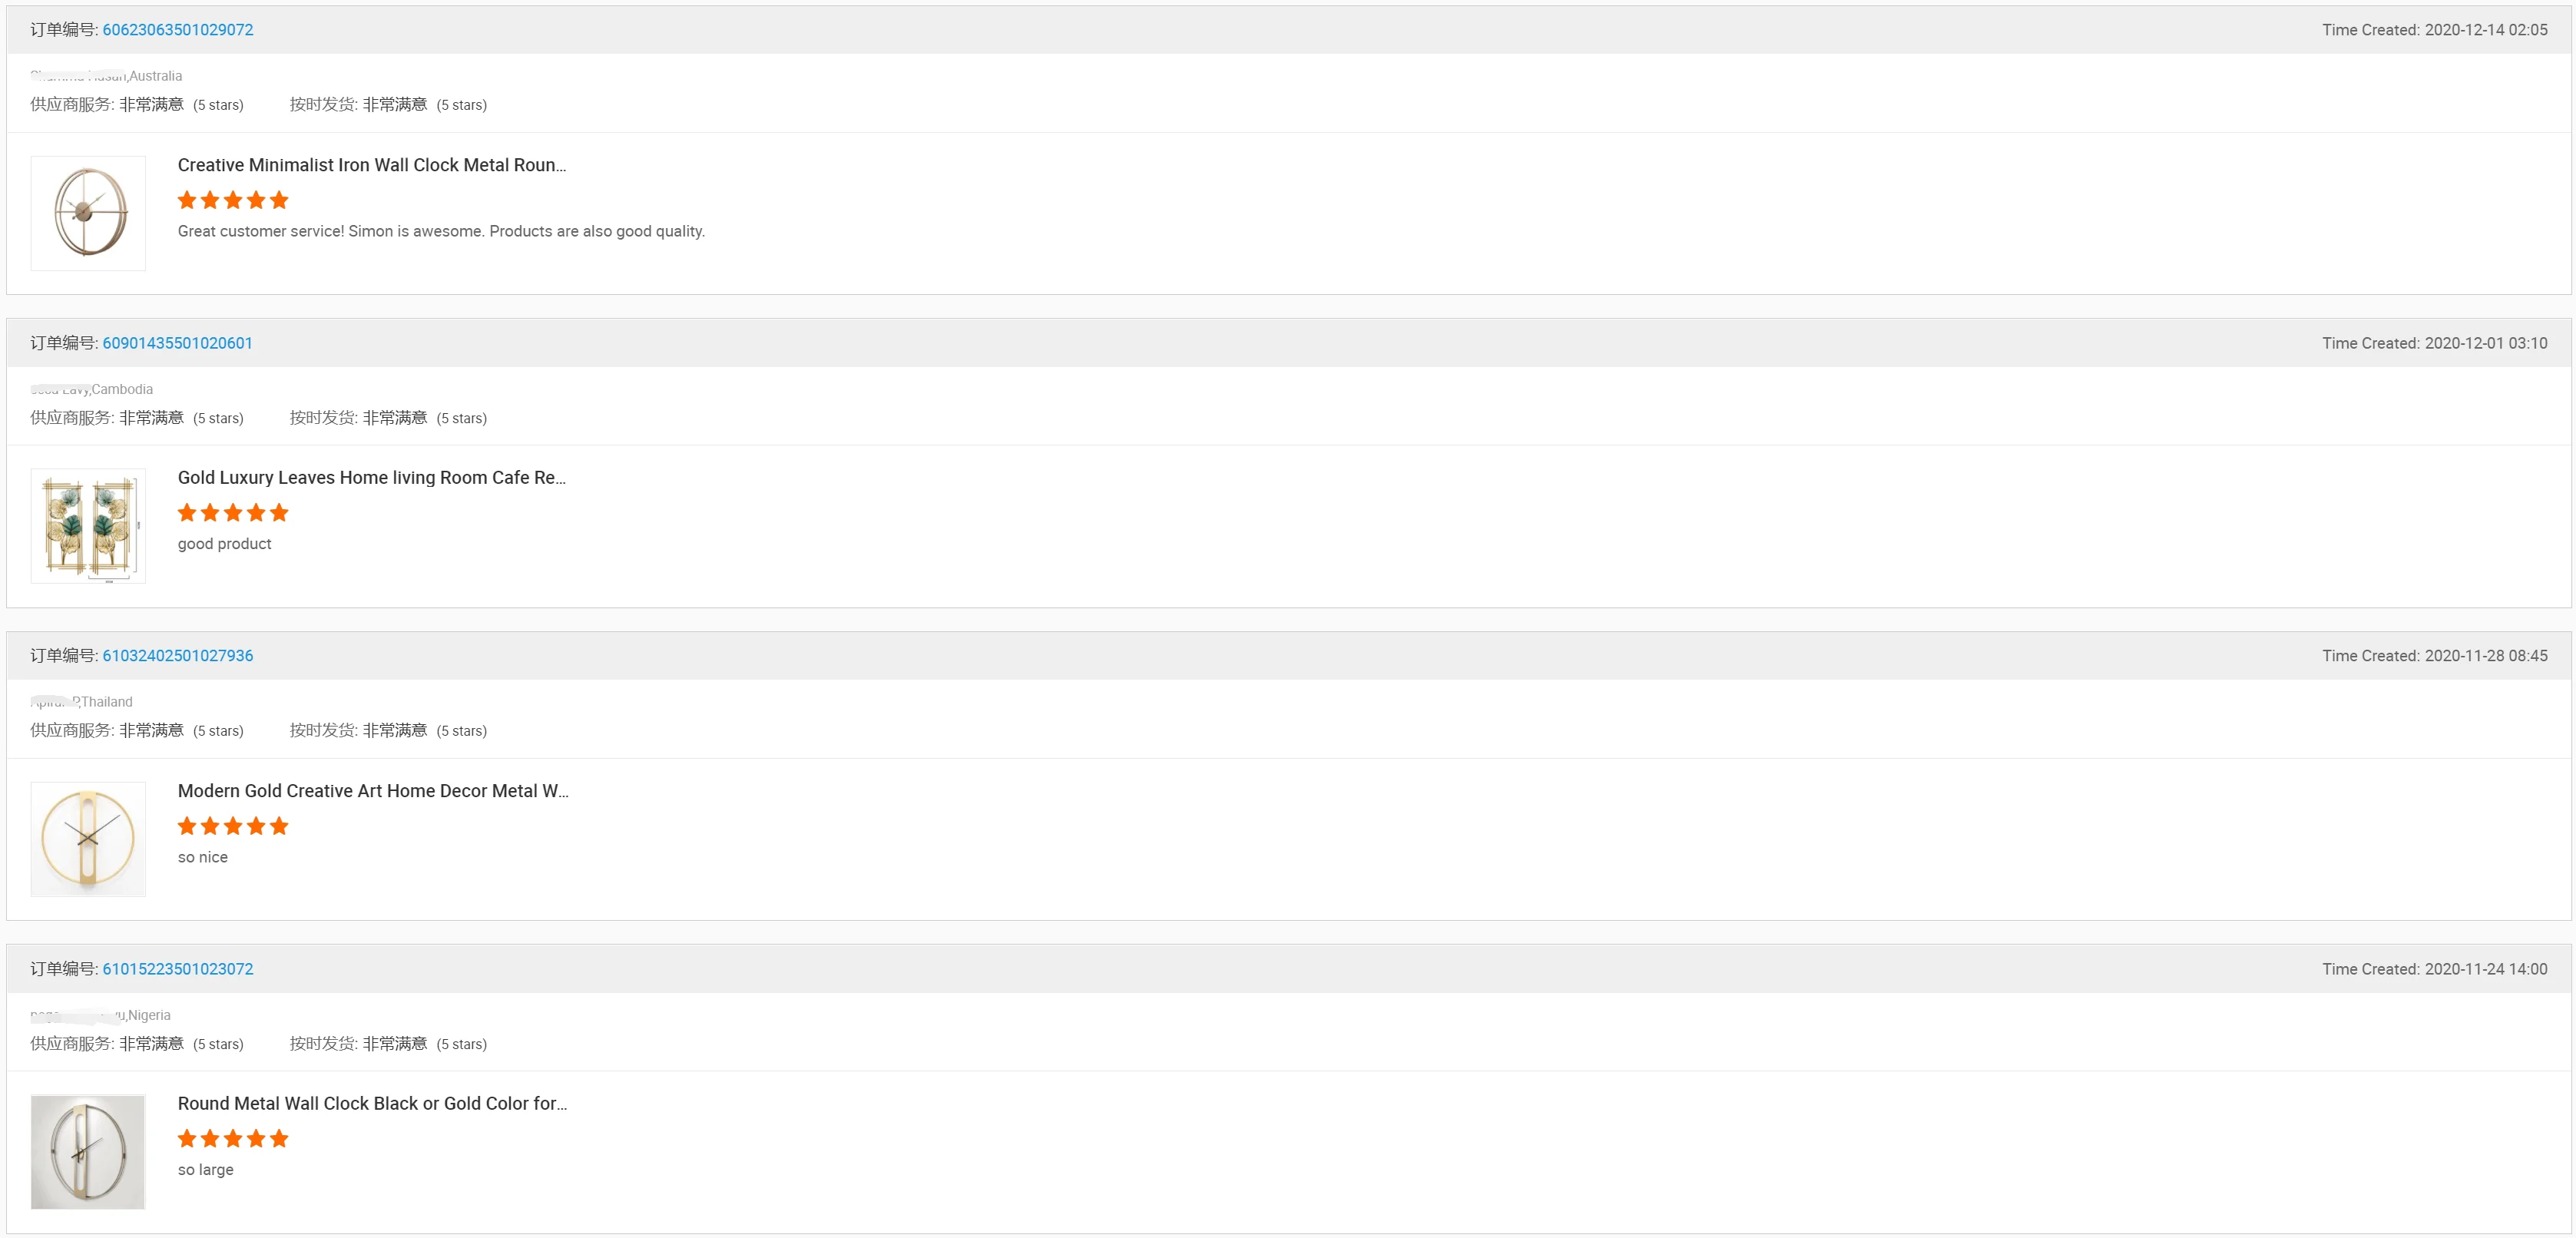
Task: Open Modern Gold Creative Art product title
Action: click(x=372, y=791)
